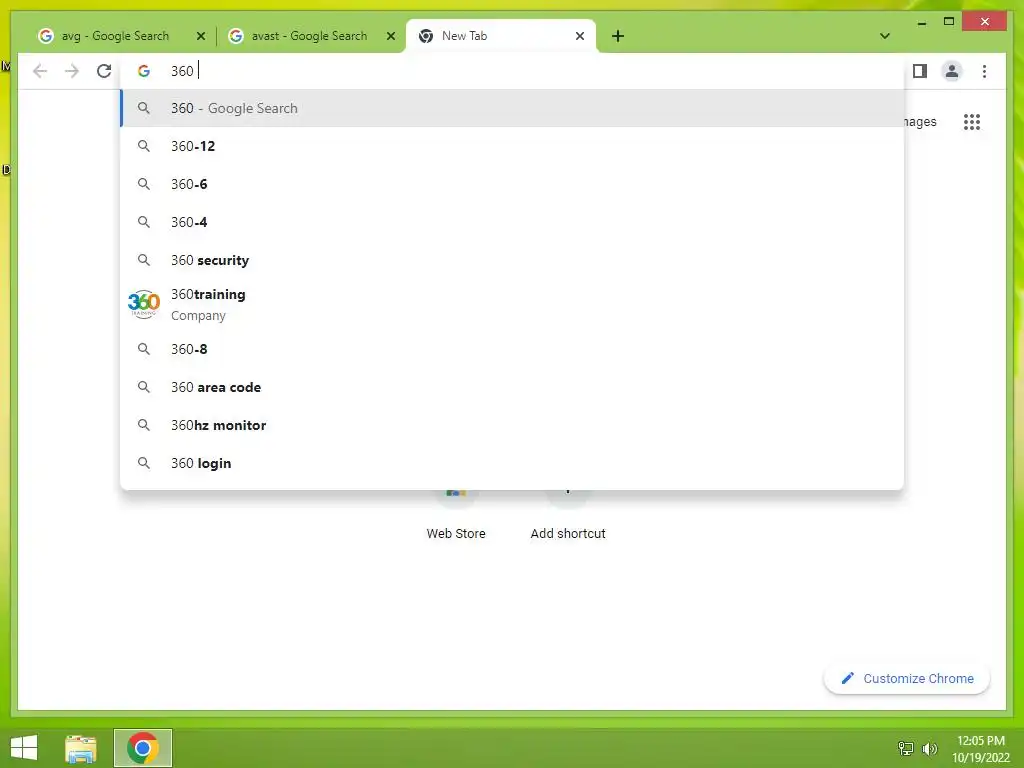This screenshot has width=1024, height=768.
Task: Open a new tab with plus button
Action: pos(618,36)
